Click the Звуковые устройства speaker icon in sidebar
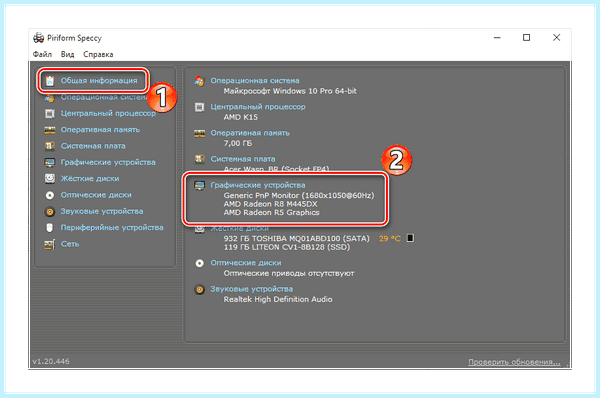Viewport: 600px width, 398px height. pos(50,212)
